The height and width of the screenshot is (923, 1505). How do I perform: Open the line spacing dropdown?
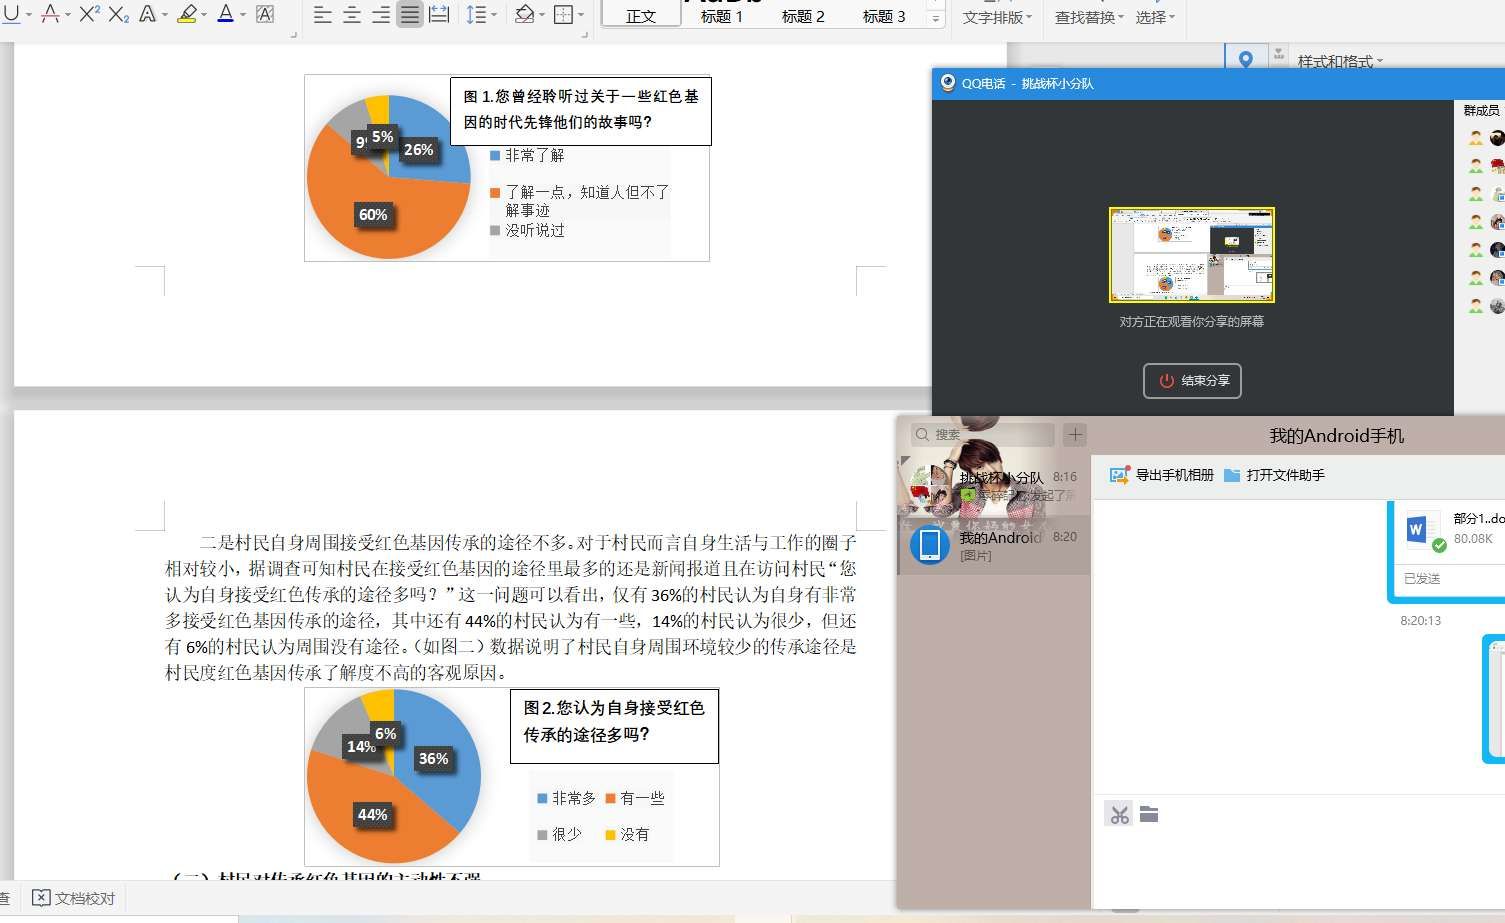click(495, 15)
